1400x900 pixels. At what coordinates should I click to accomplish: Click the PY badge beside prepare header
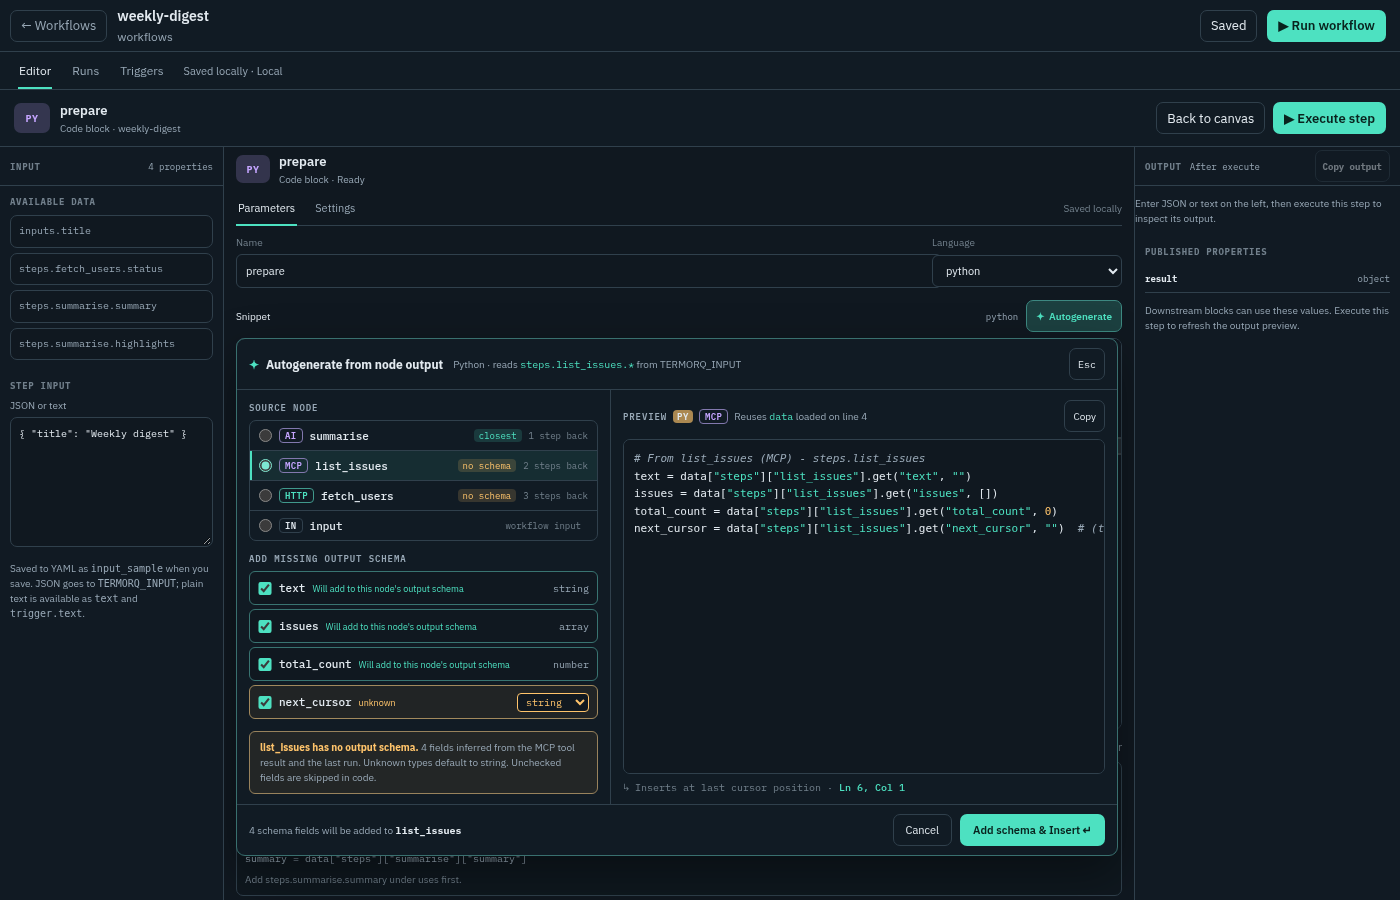[x=32, y=118]
